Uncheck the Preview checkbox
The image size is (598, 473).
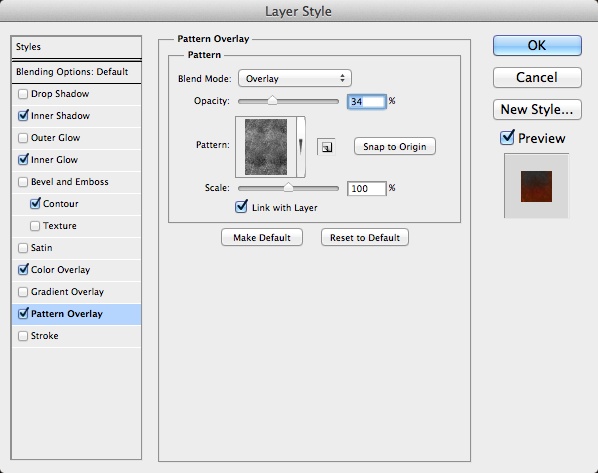(x=507, y=138)
